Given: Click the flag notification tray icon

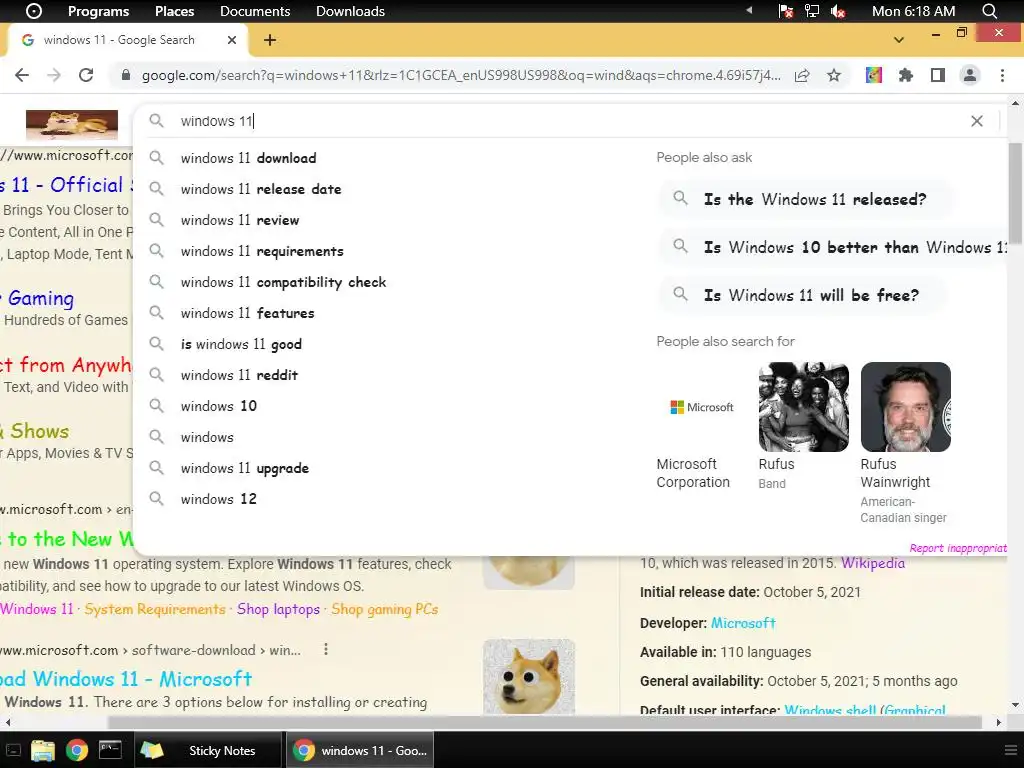Looking at the screenshot, I should click(x=786, y=11).
